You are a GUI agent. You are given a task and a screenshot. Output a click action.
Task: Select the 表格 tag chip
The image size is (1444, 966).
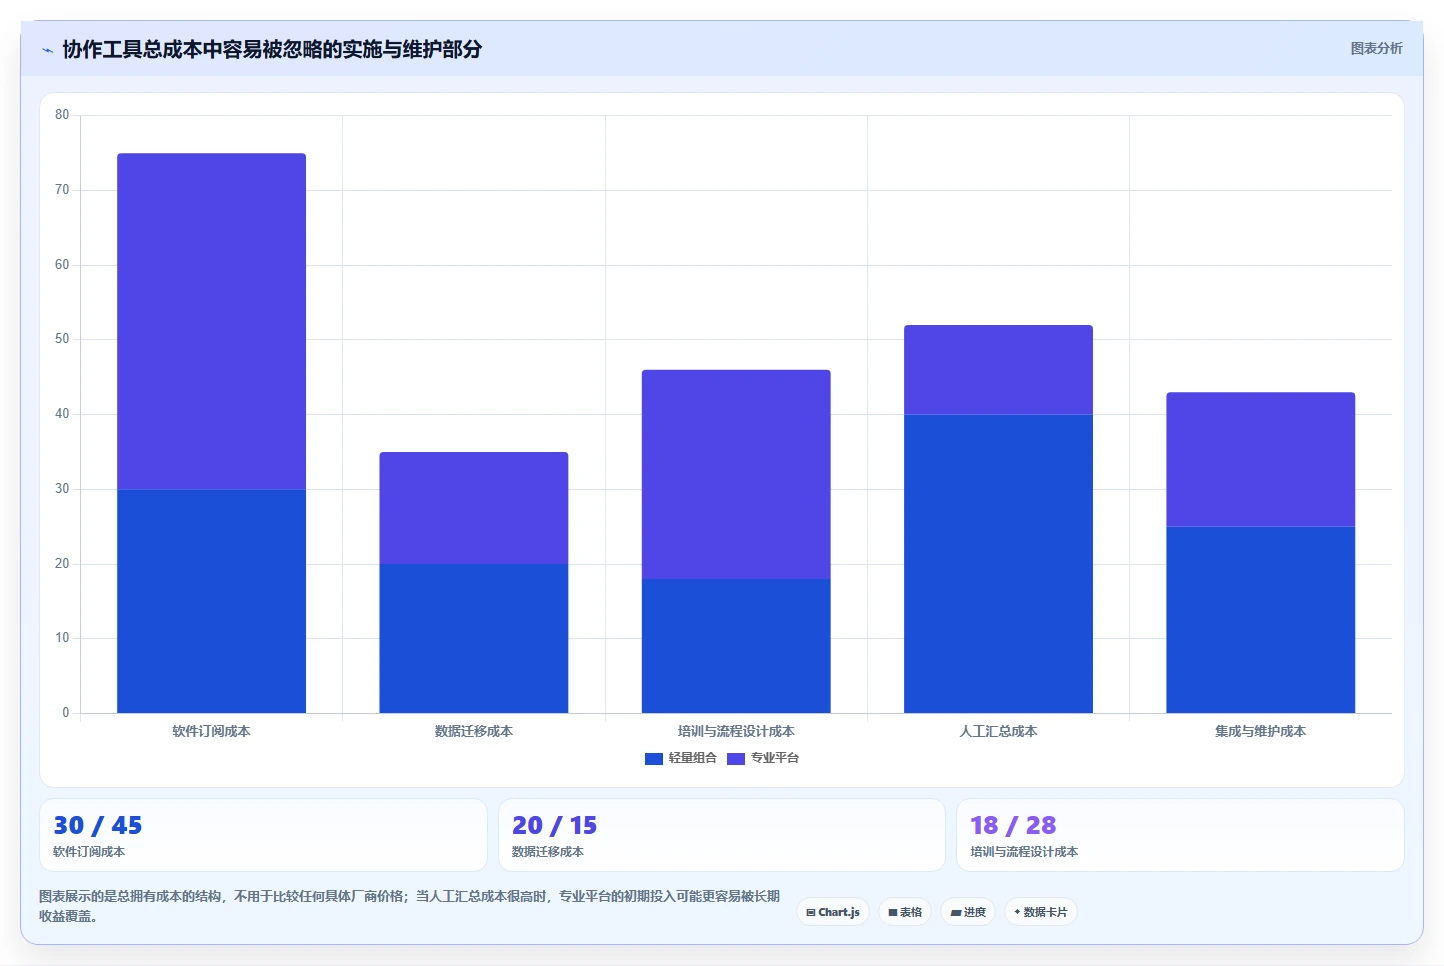(905, 912)
